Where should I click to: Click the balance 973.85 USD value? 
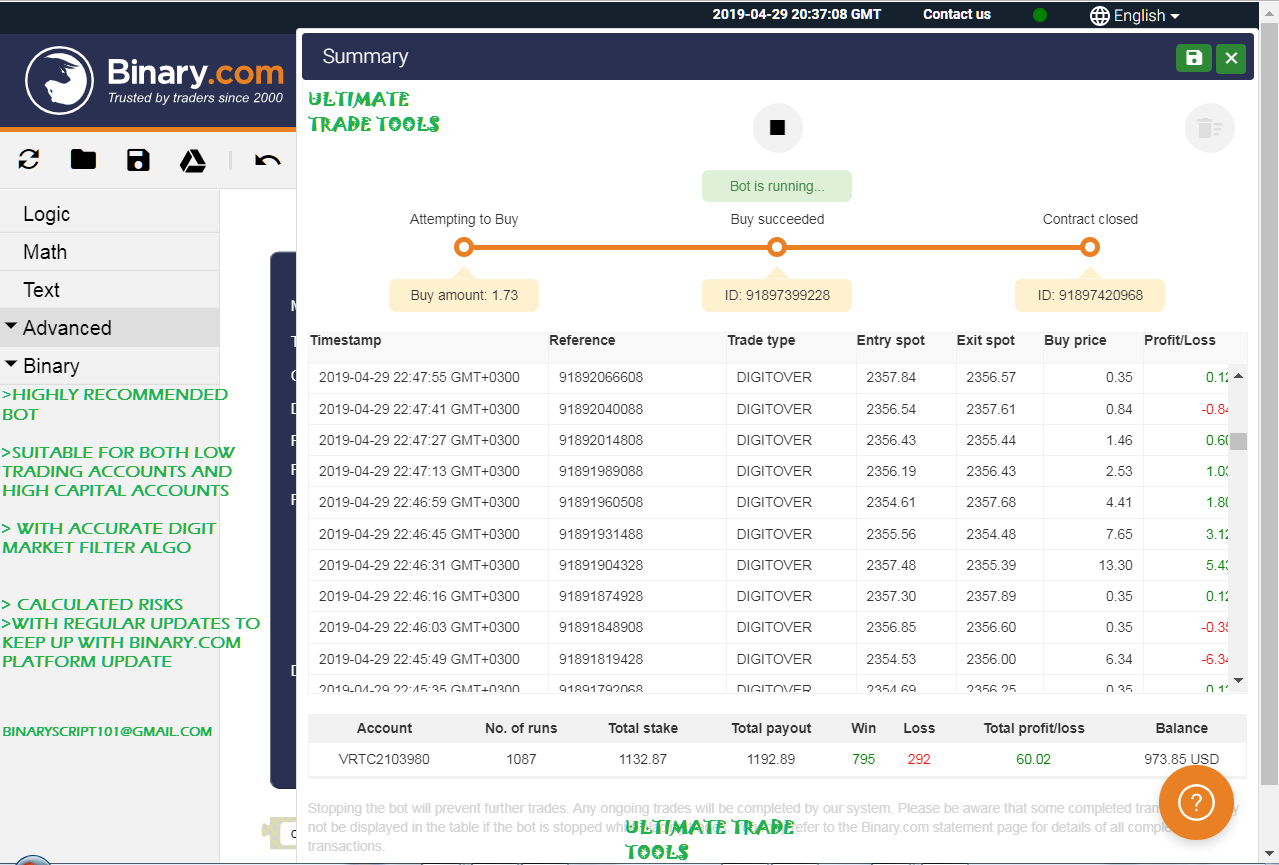pos(1182,759)
